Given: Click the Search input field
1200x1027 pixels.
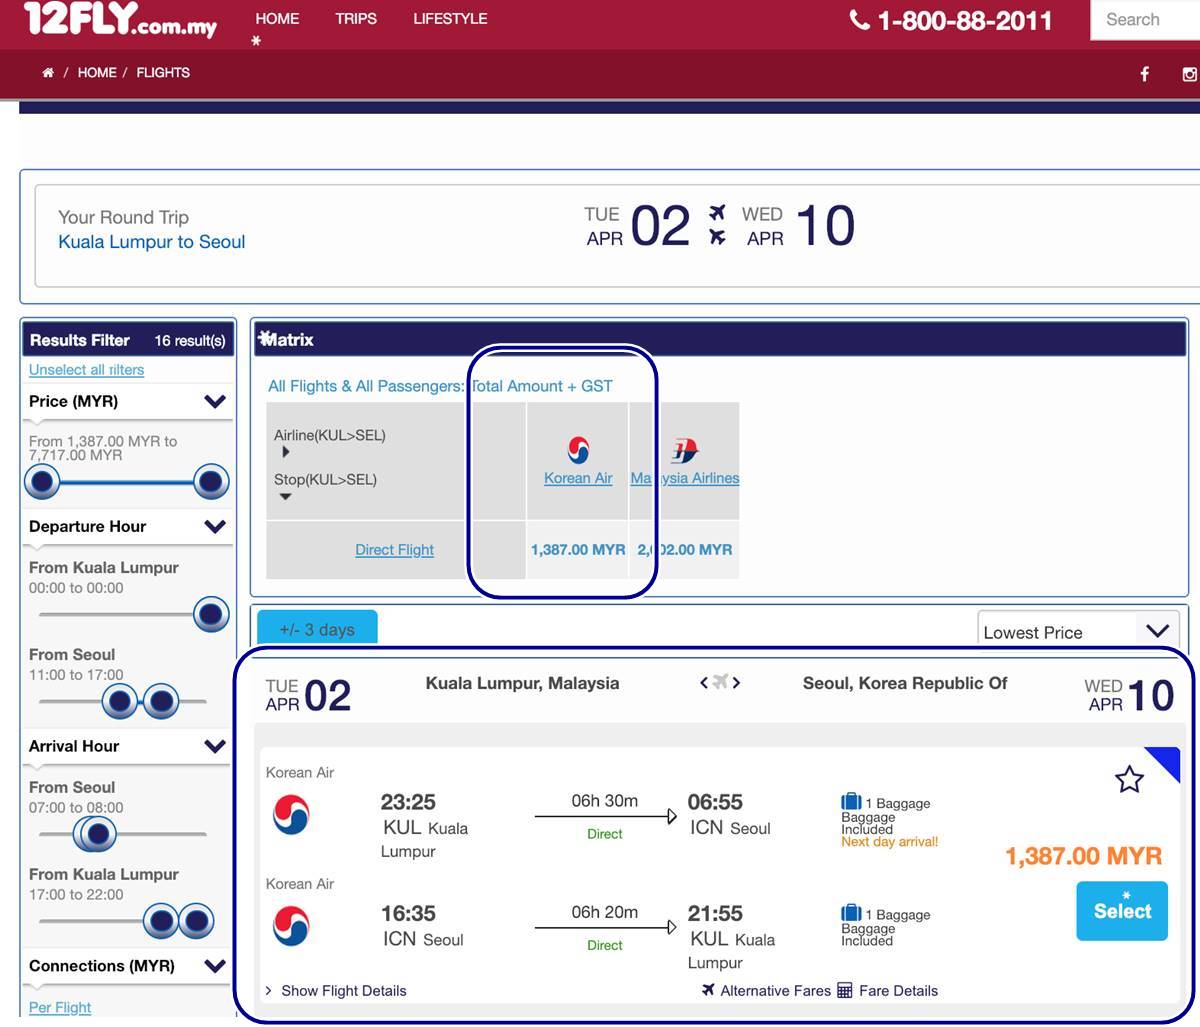Looking at the screenshot, I should (1145, 20).
